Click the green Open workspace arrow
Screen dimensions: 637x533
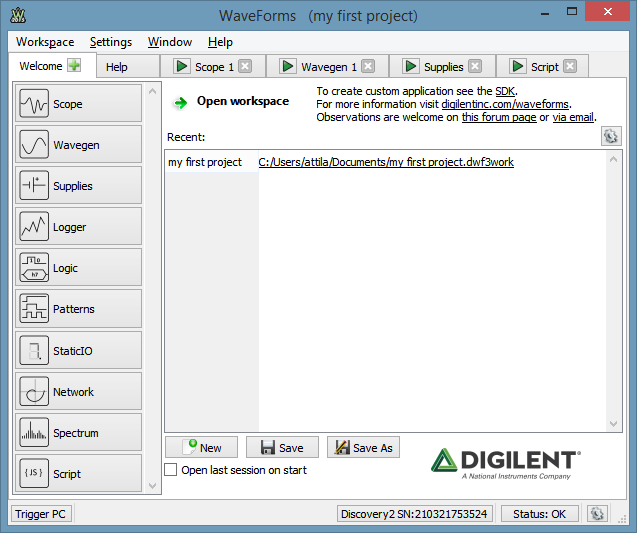click(180, 103)
